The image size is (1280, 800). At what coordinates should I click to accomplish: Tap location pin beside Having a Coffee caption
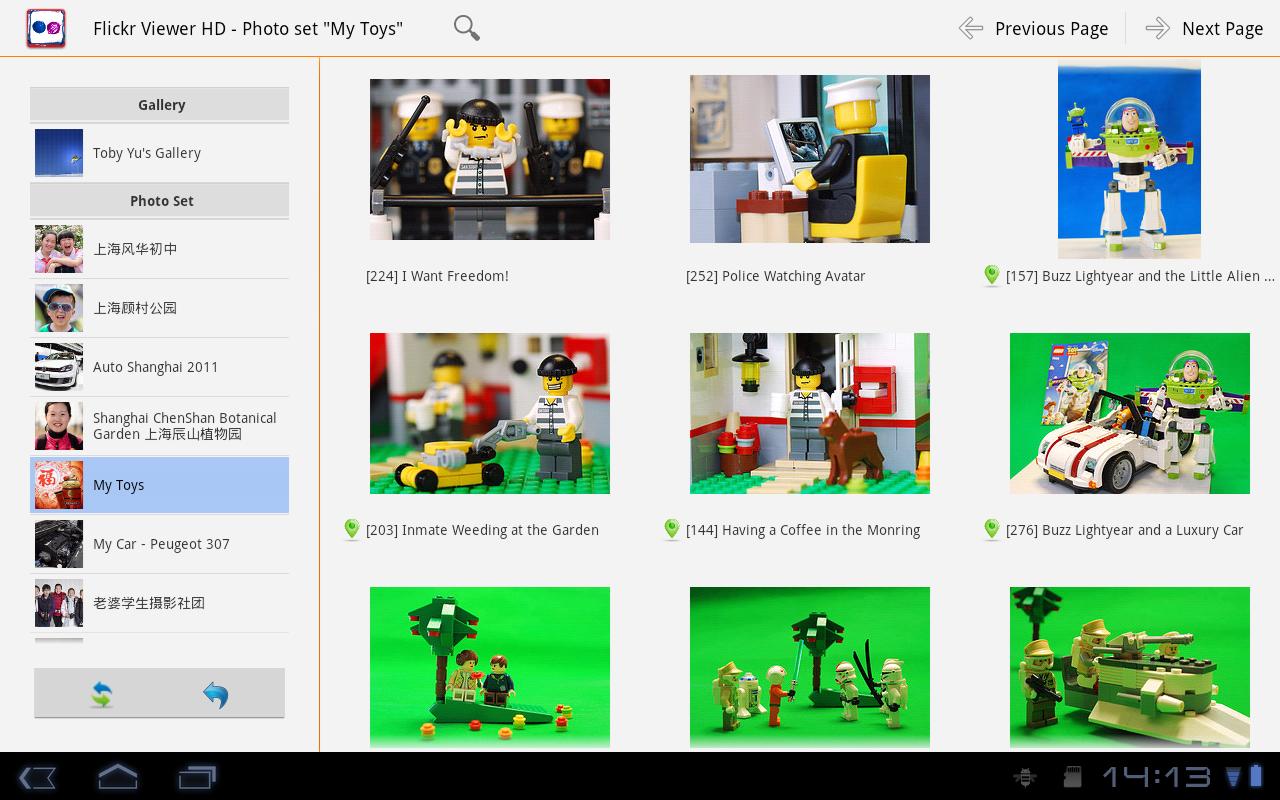pos(671,530)
